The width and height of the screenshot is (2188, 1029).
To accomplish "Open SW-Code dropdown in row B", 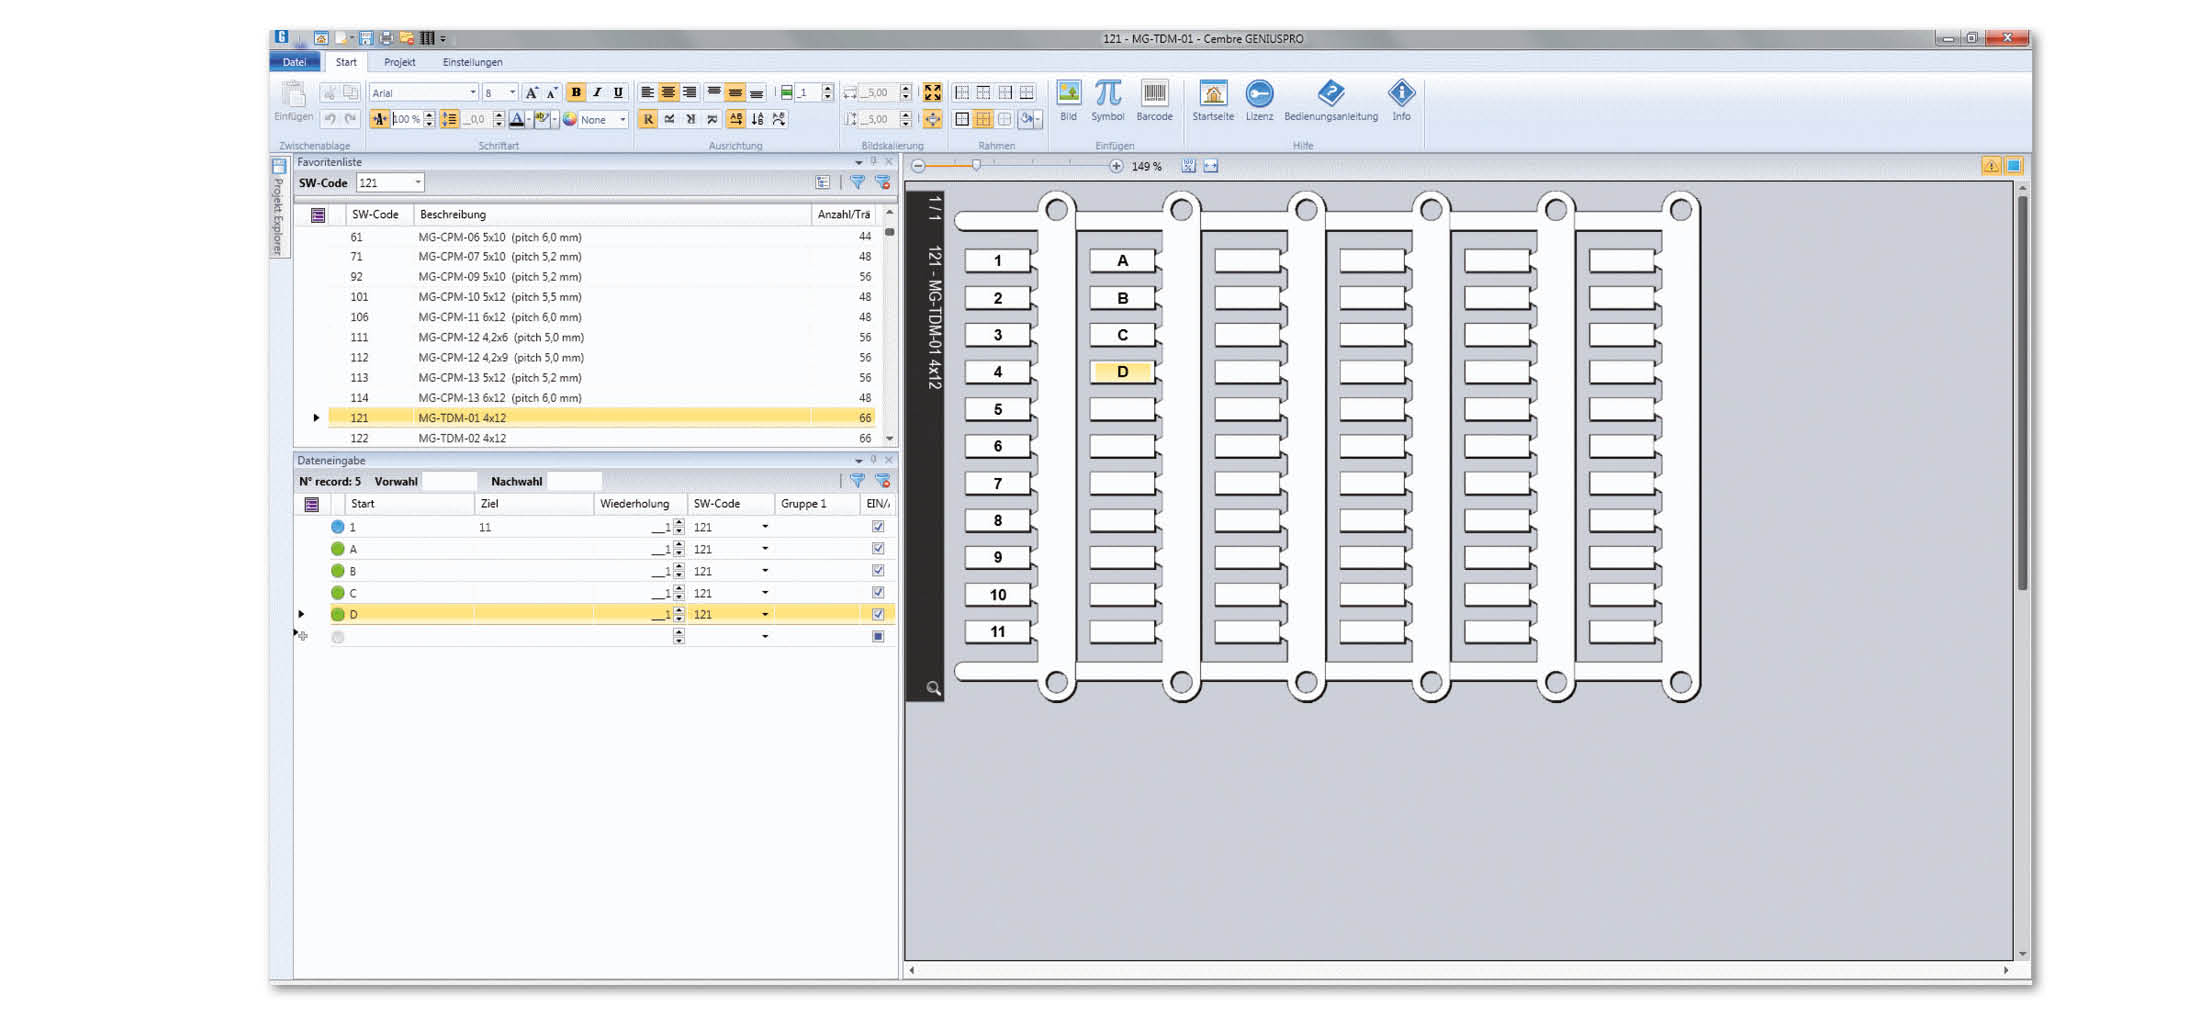I will pyautogui.click(x=765, y=571).
